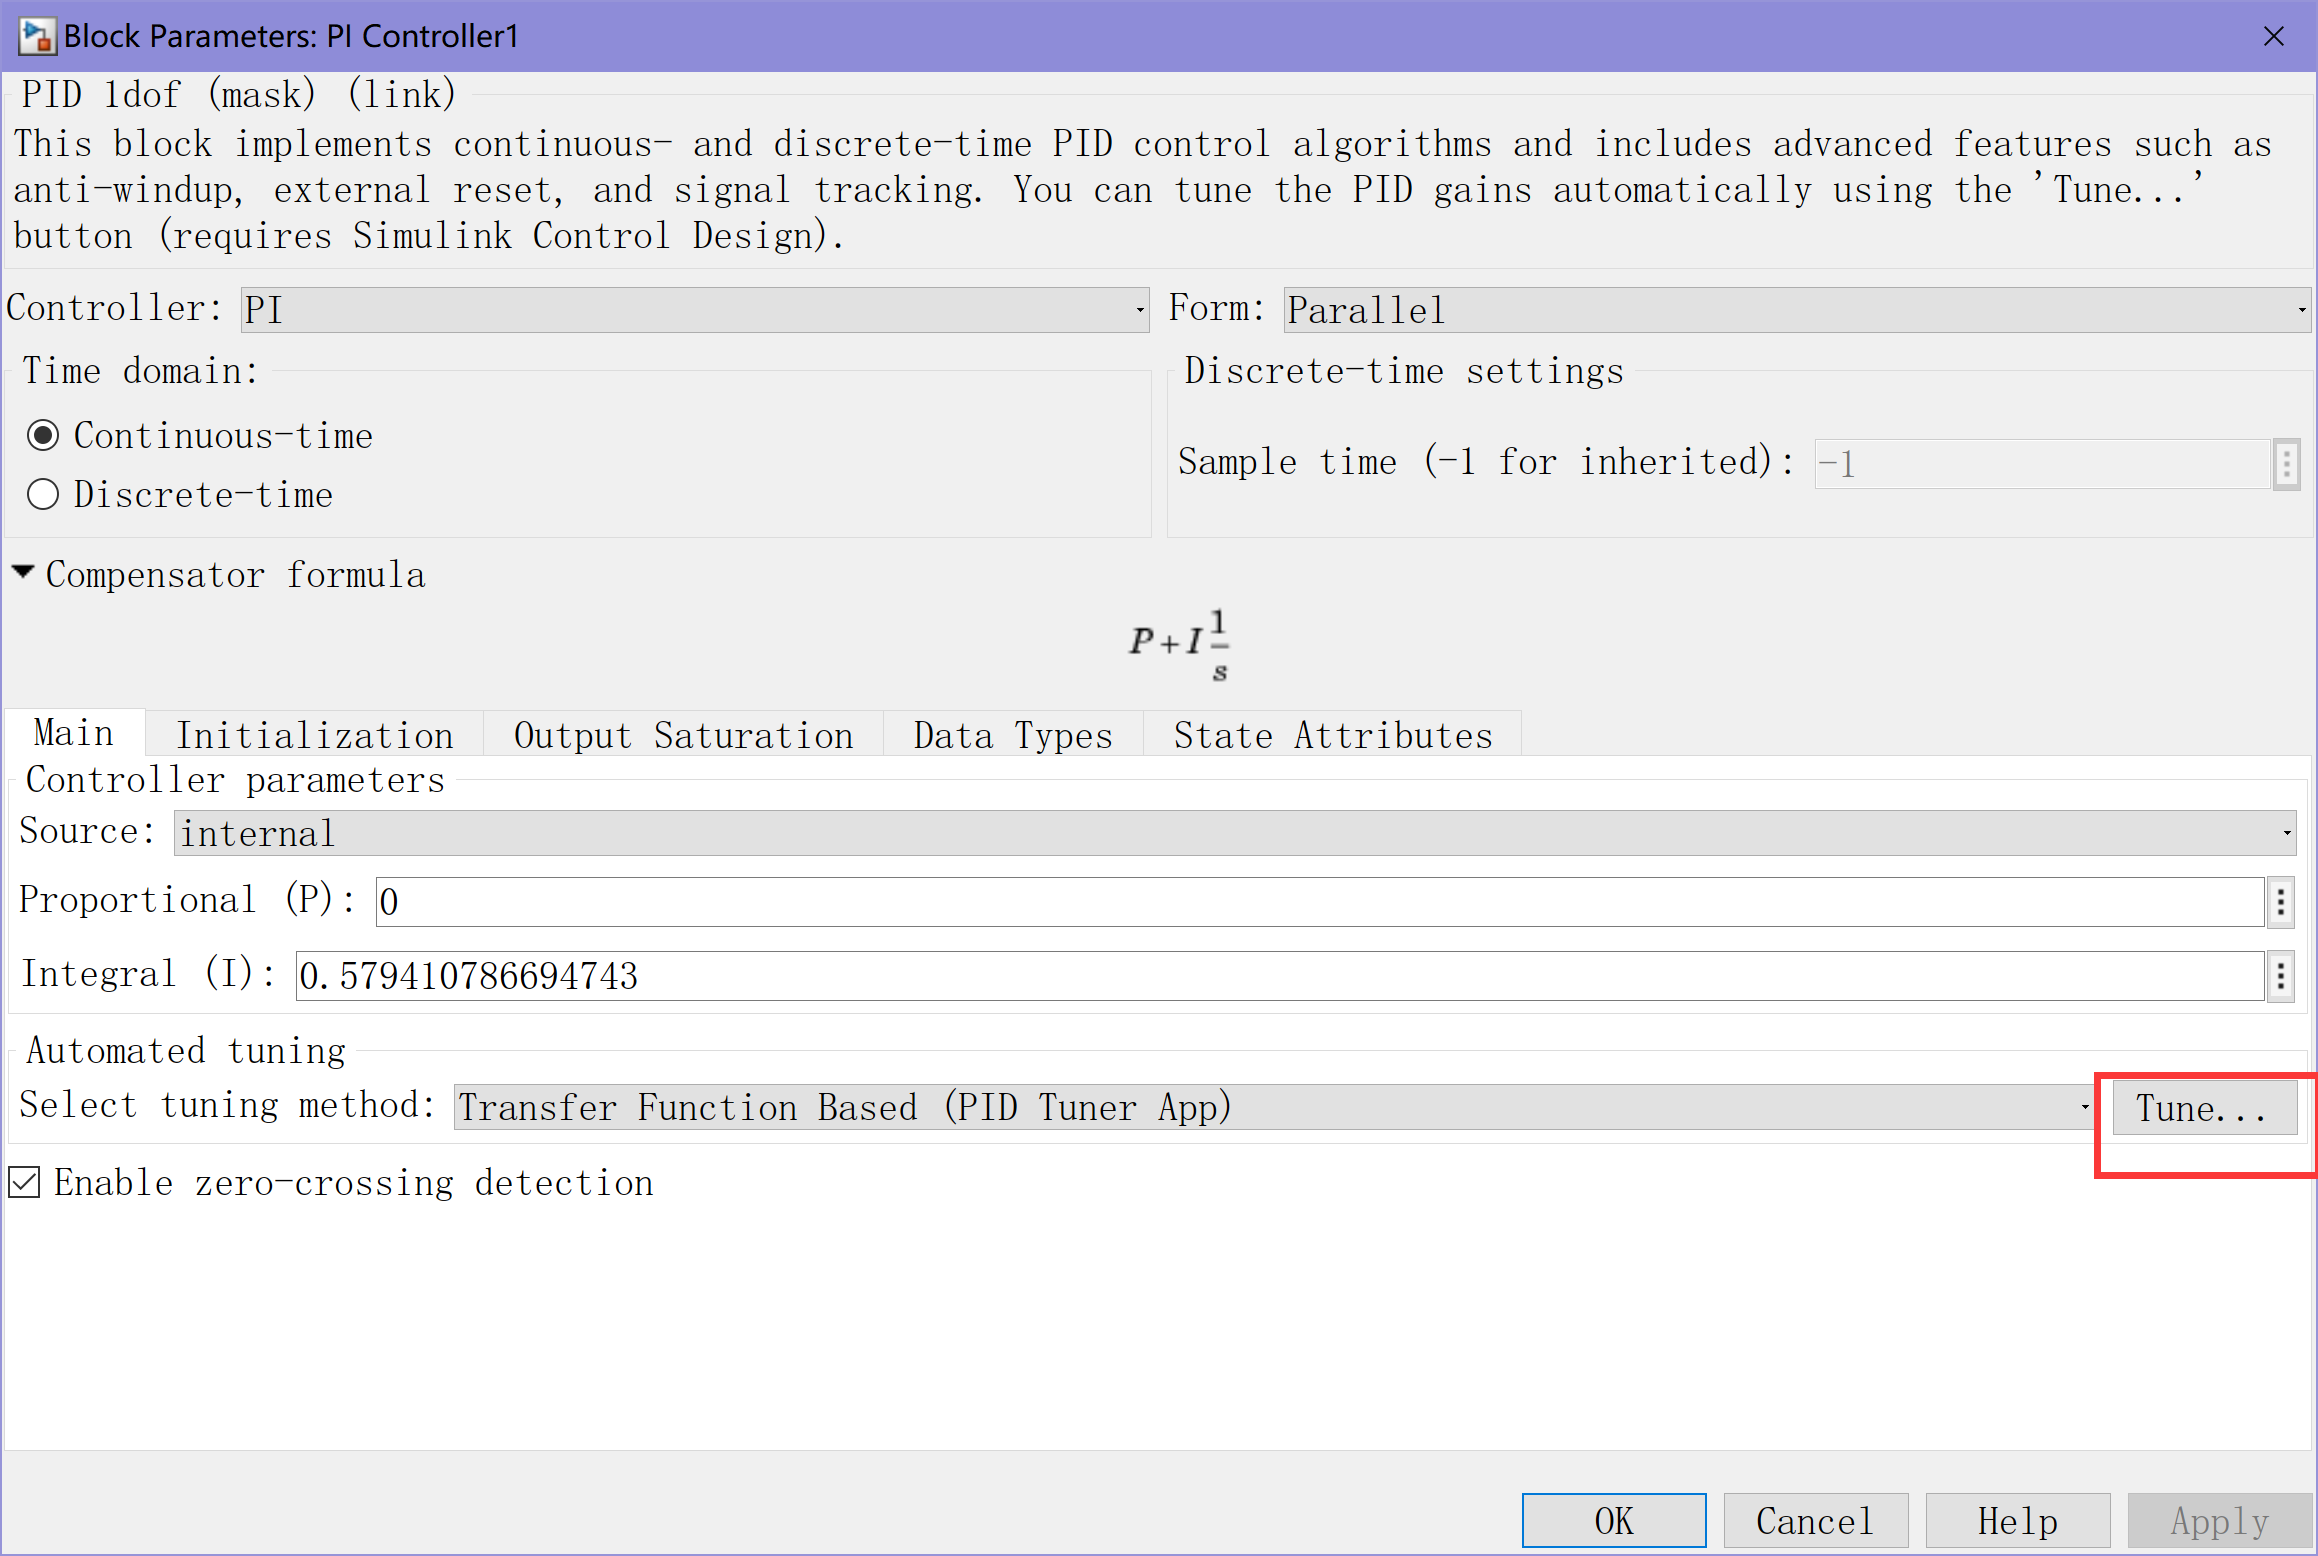2318x1556 pixels.
Task: Click the Tune... button
Action: (2203, 1108)
